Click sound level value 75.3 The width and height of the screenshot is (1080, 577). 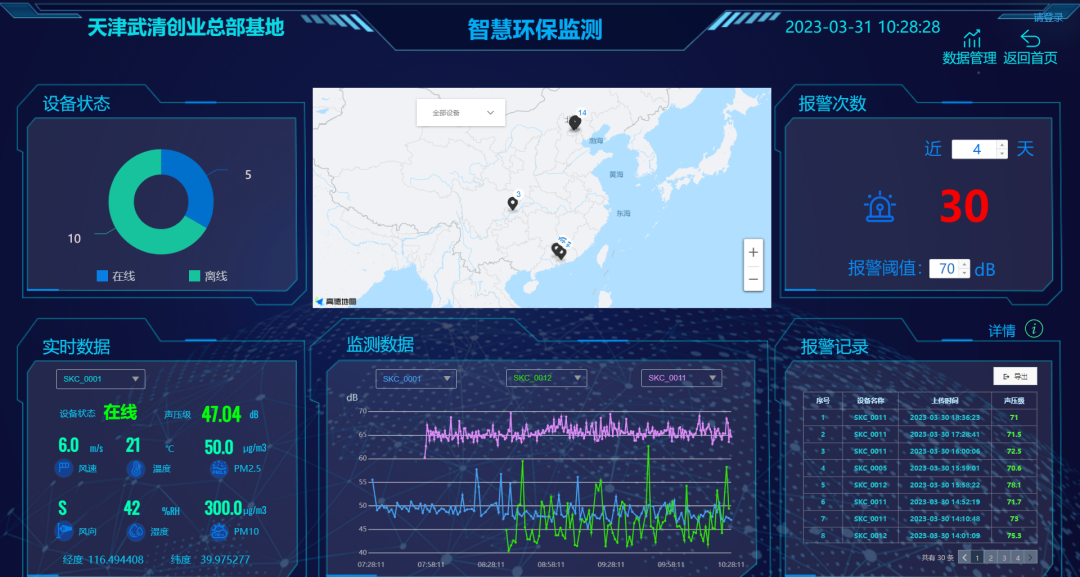pyautogui.click(x=1014, y=536)
